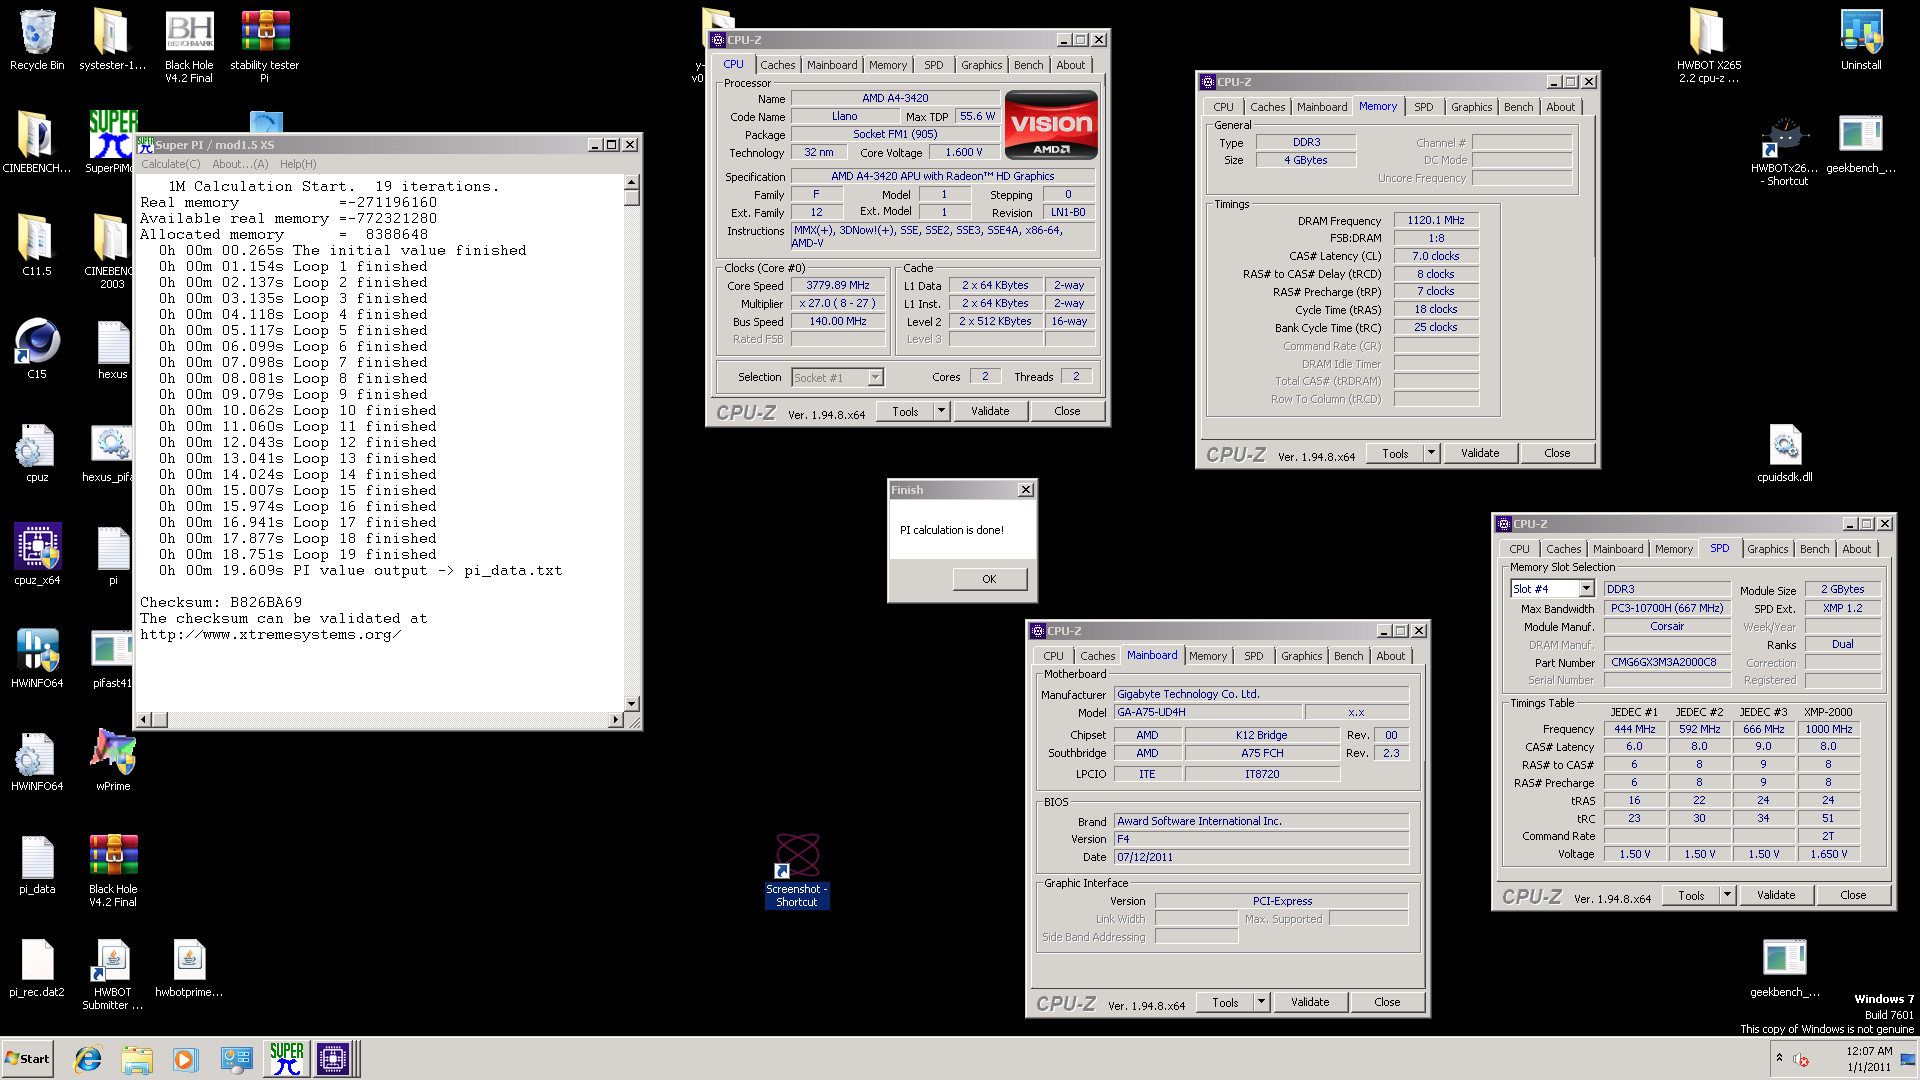Viewport: 1920px width, 1080px height.
Task: Click Super PI vertical scrollbar down arrow
Action: click(x=632, y=704)
